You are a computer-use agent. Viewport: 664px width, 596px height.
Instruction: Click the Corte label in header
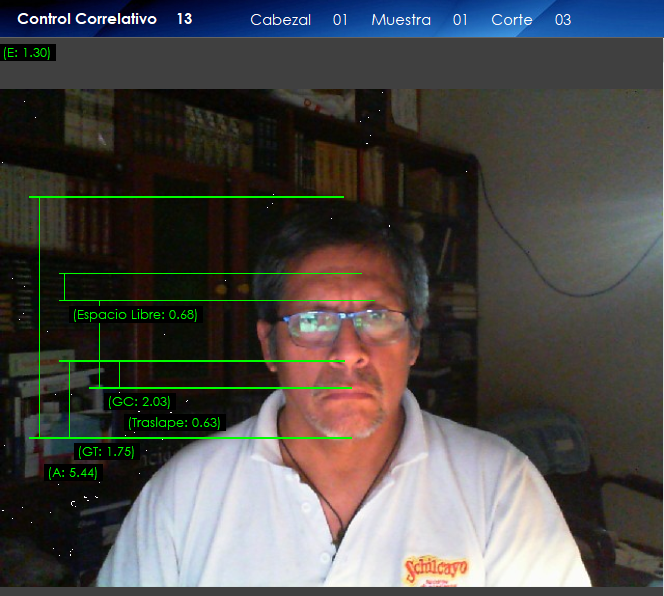coord(511,20)
